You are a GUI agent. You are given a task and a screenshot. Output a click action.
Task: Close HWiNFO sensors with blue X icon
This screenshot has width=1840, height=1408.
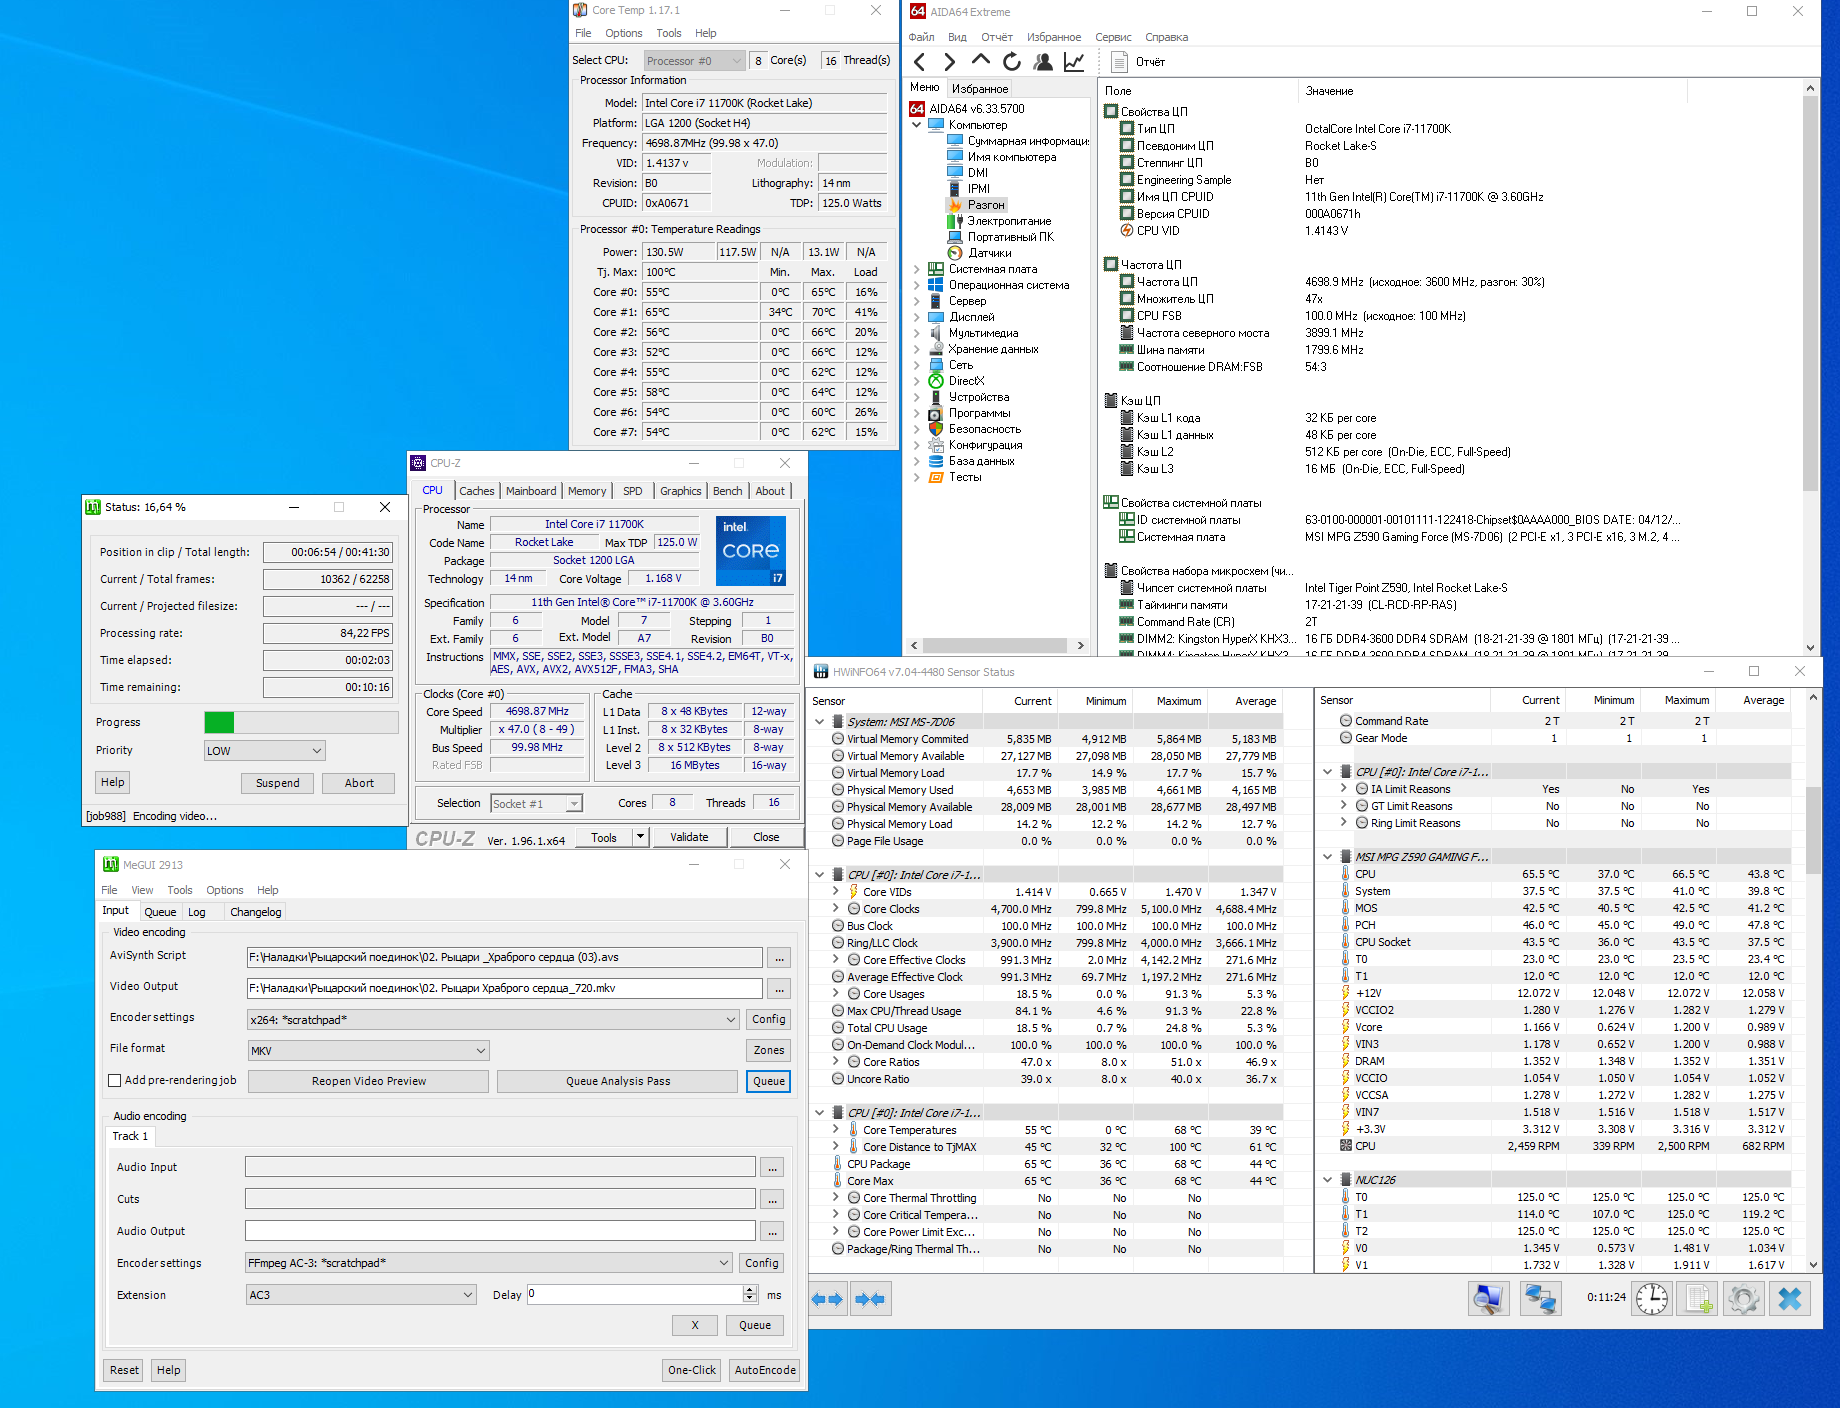pos(1790,1298)
